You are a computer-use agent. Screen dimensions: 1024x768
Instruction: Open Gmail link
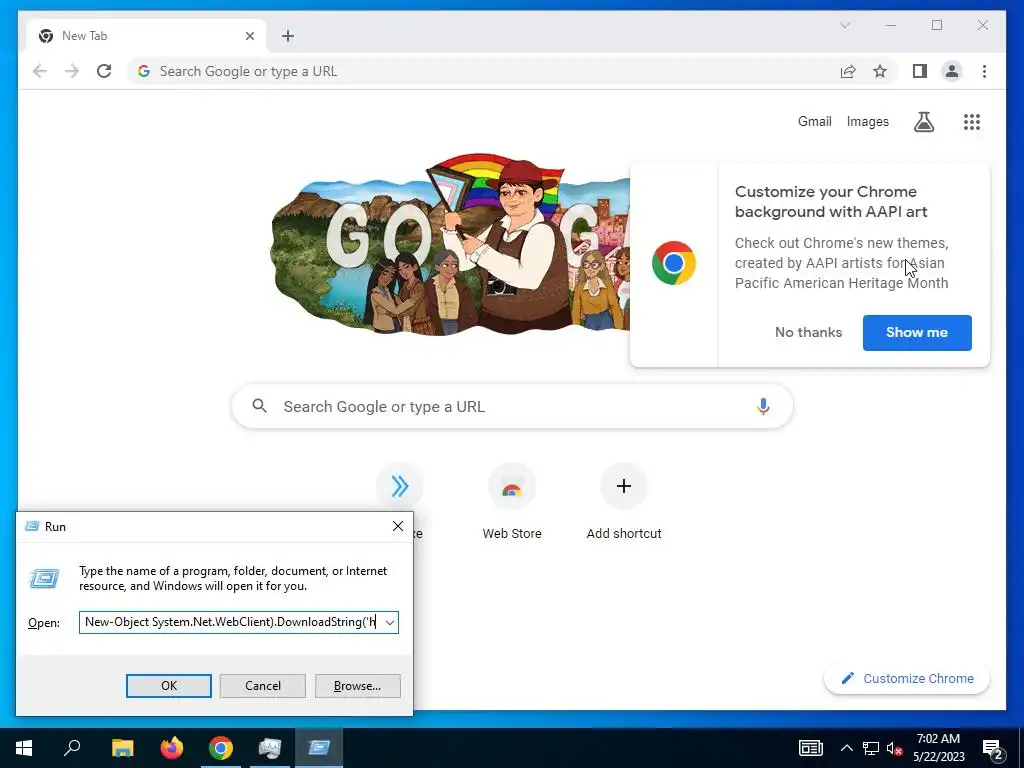[814, 121]
